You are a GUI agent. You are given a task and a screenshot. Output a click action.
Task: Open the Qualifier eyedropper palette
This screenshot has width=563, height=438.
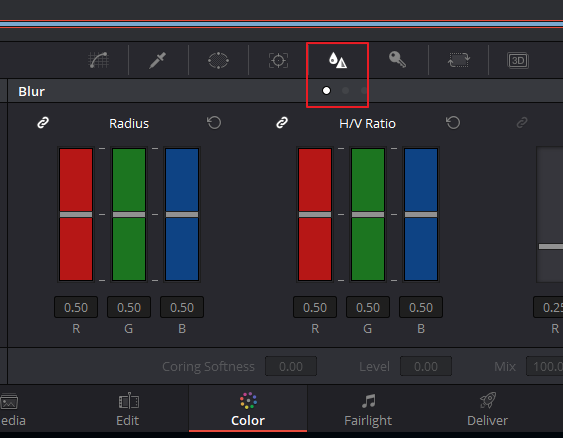point(158,60)
